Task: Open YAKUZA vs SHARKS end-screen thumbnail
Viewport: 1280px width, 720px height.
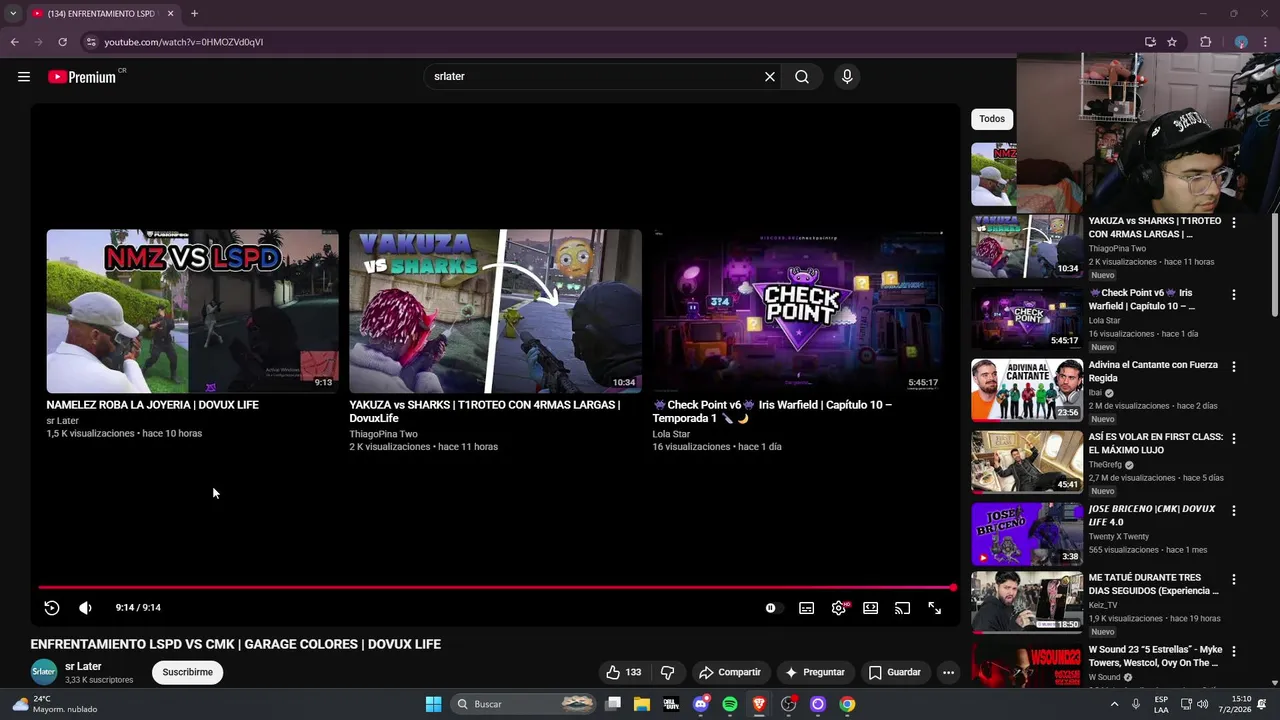Action: click(x=495, y=311)
